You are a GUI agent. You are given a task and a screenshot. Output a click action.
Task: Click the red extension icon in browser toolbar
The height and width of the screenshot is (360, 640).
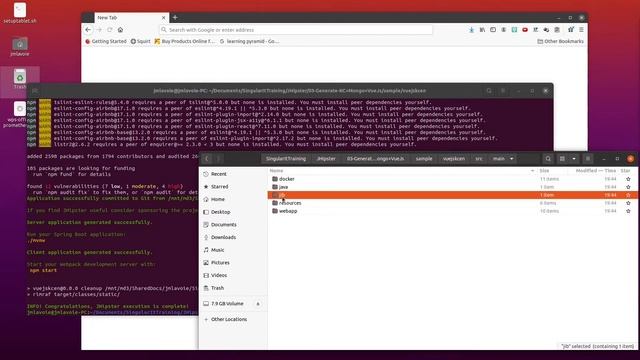525,30
